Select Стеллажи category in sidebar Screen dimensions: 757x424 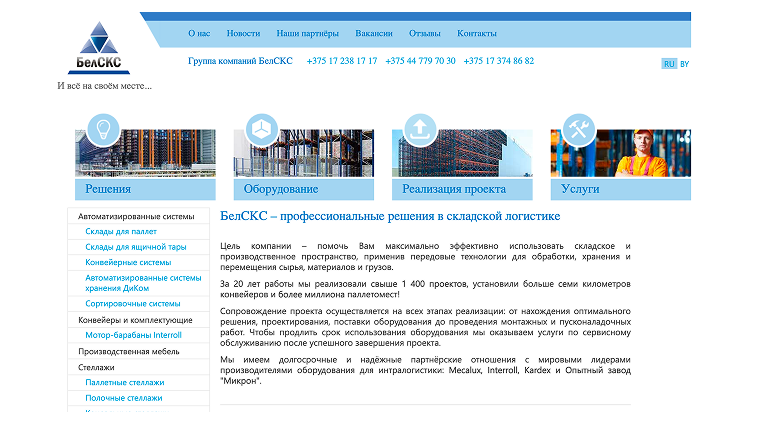(x=96, y=367)
